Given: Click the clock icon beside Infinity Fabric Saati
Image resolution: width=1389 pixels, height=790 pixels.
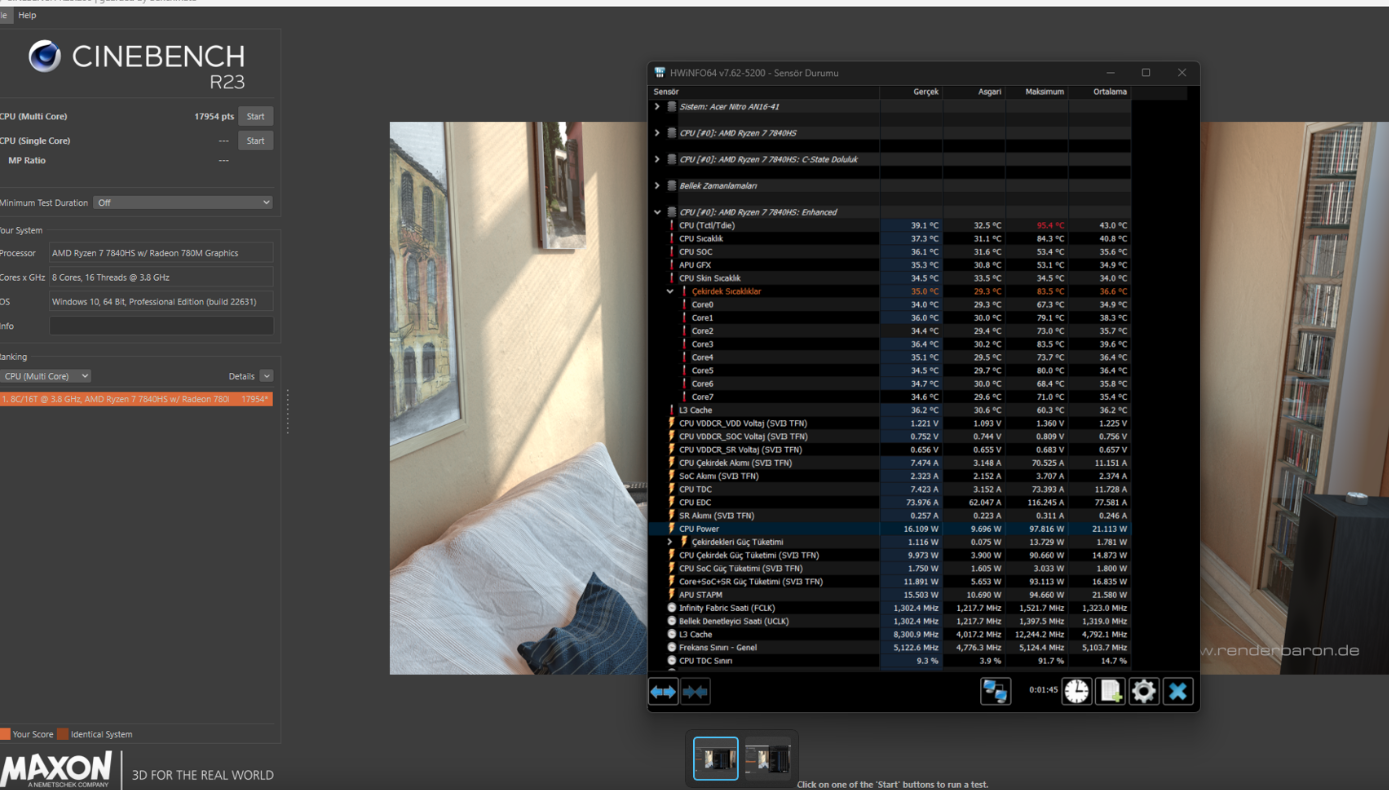Looking at the screenshot, I should [672, 608].
